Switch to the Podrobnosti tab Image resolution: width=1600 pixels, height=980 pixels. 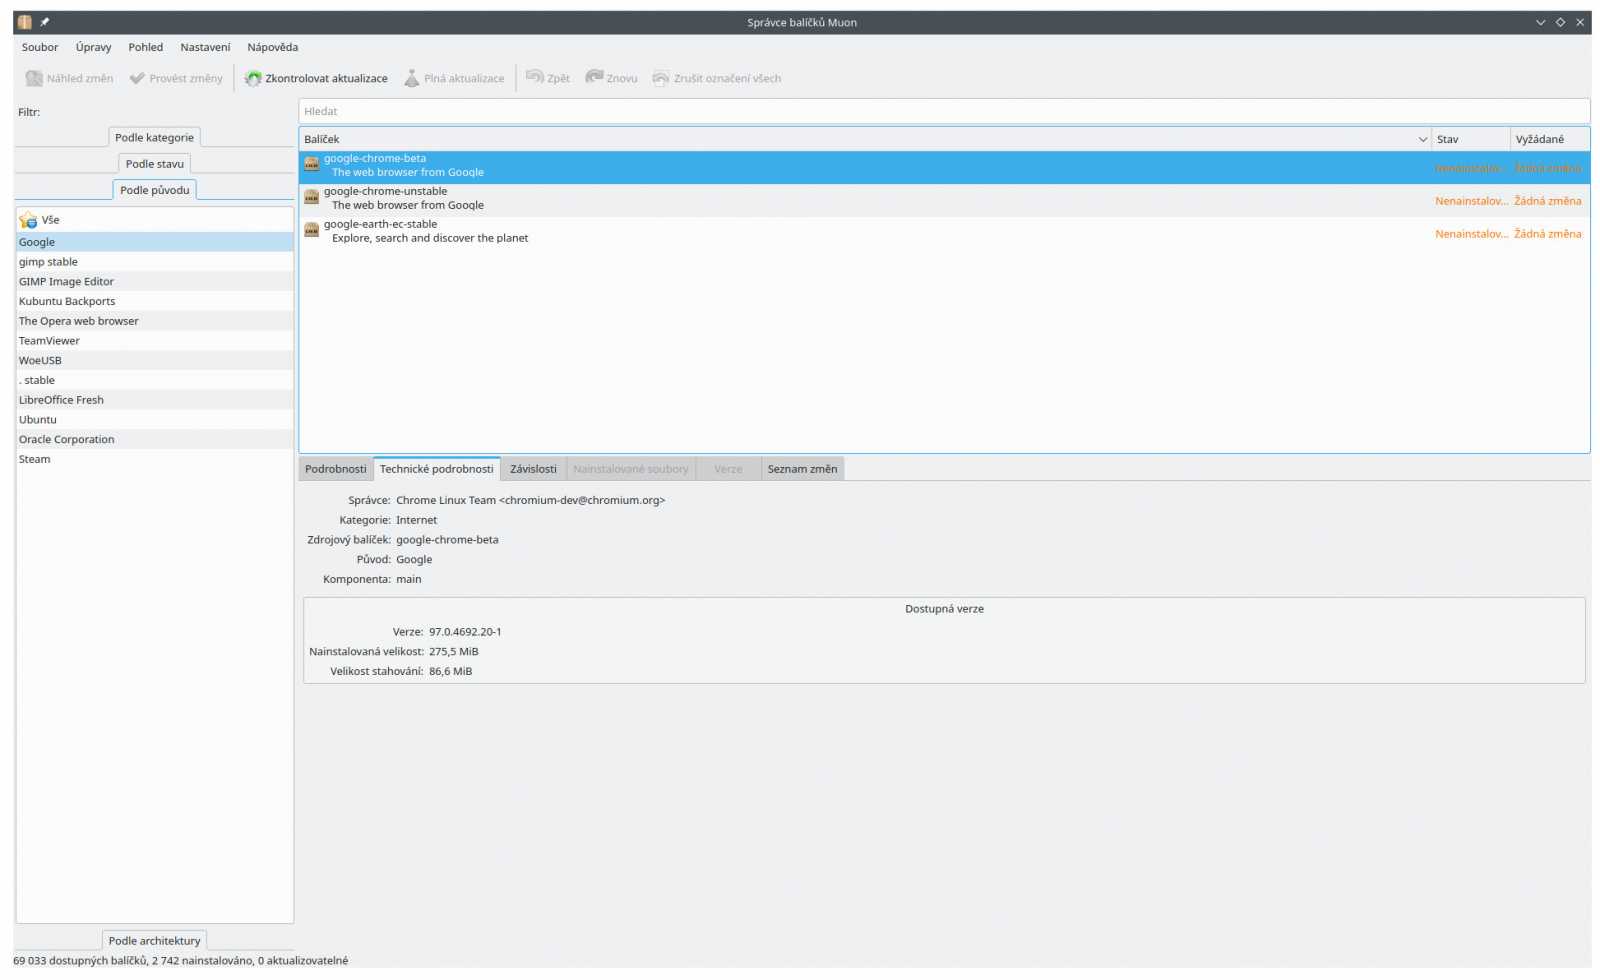coord(335,469)
